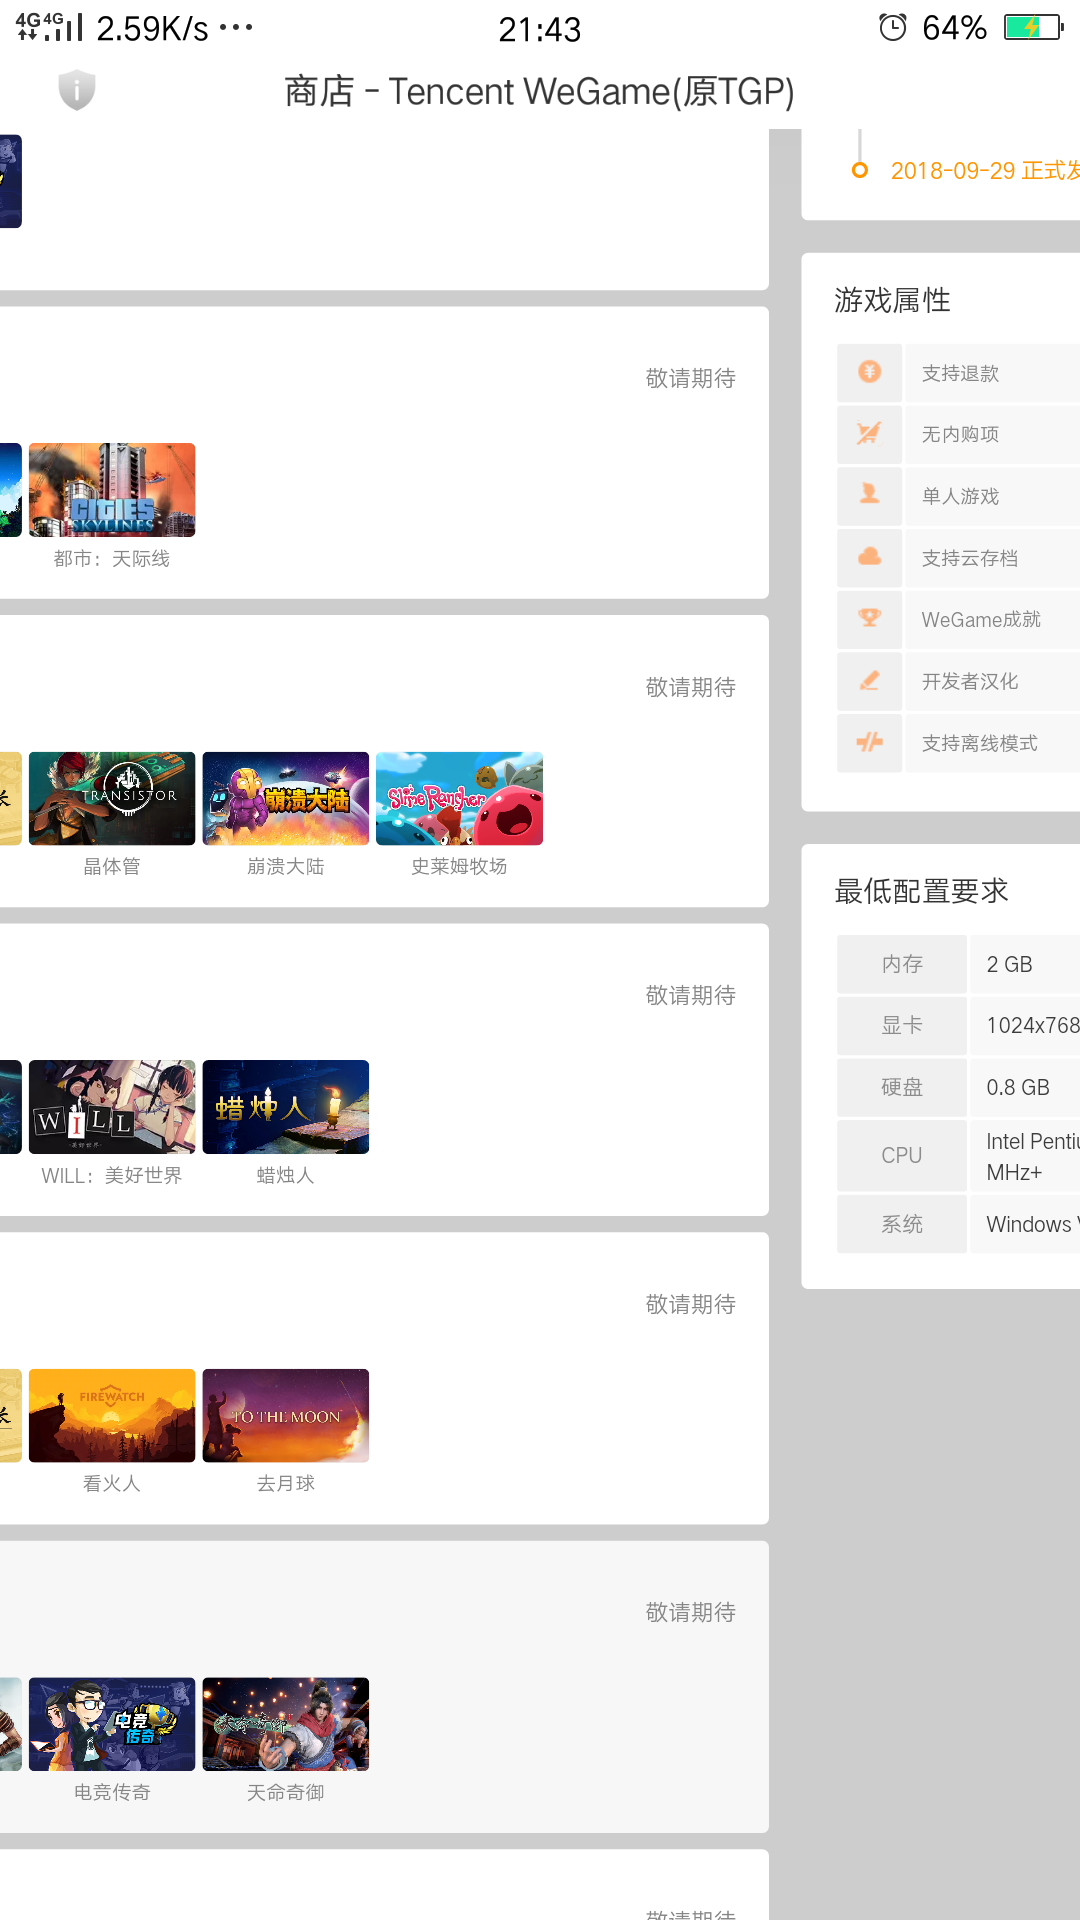Tap the orange timeline release marker
The height and width of the screenshot is (1920, 1080).
coord(859,170)
